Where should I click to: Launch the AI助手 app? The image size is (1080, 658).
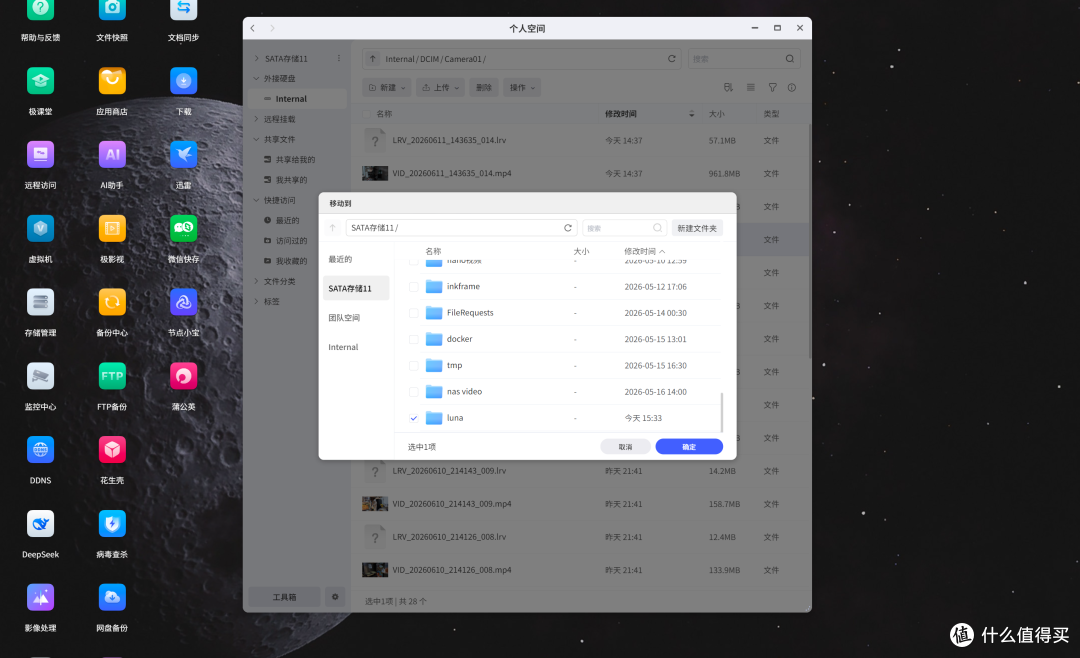112,155
